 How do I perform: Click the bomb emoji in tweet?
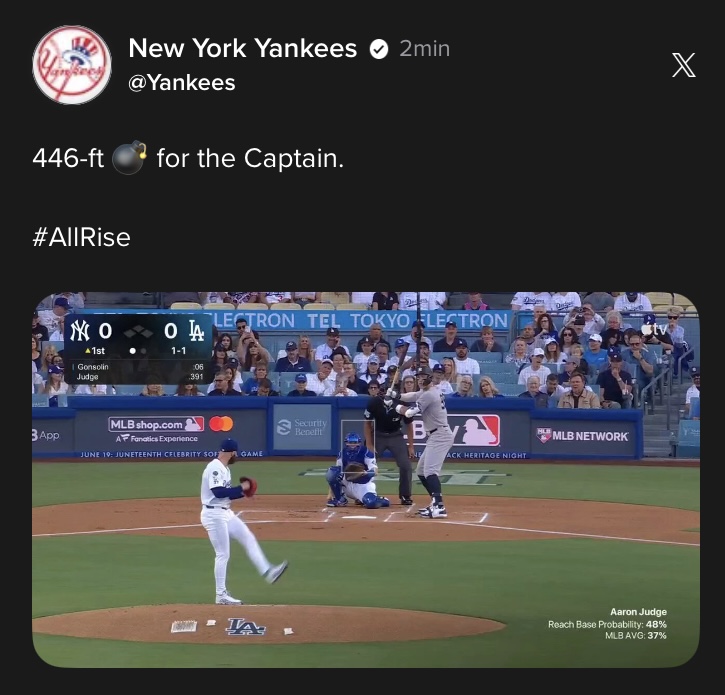click(x=129, y=157)
